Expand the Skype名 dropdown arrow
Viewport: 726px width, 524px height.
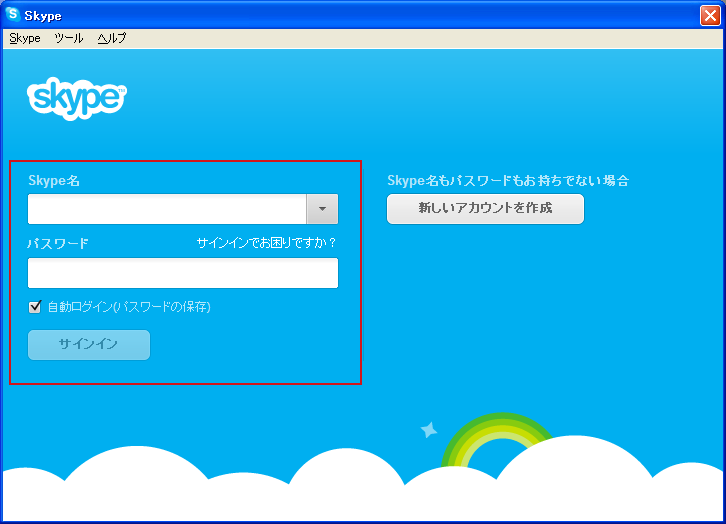(x=322, y=209)
